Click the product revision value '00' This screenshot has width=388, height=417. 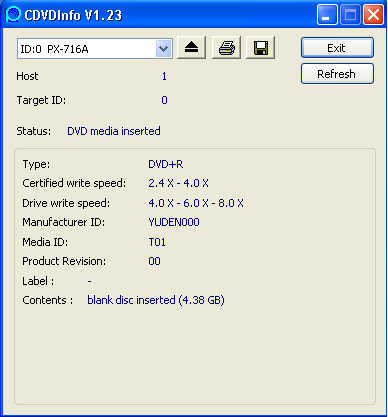pyautogui.click(x=154, y=261)
